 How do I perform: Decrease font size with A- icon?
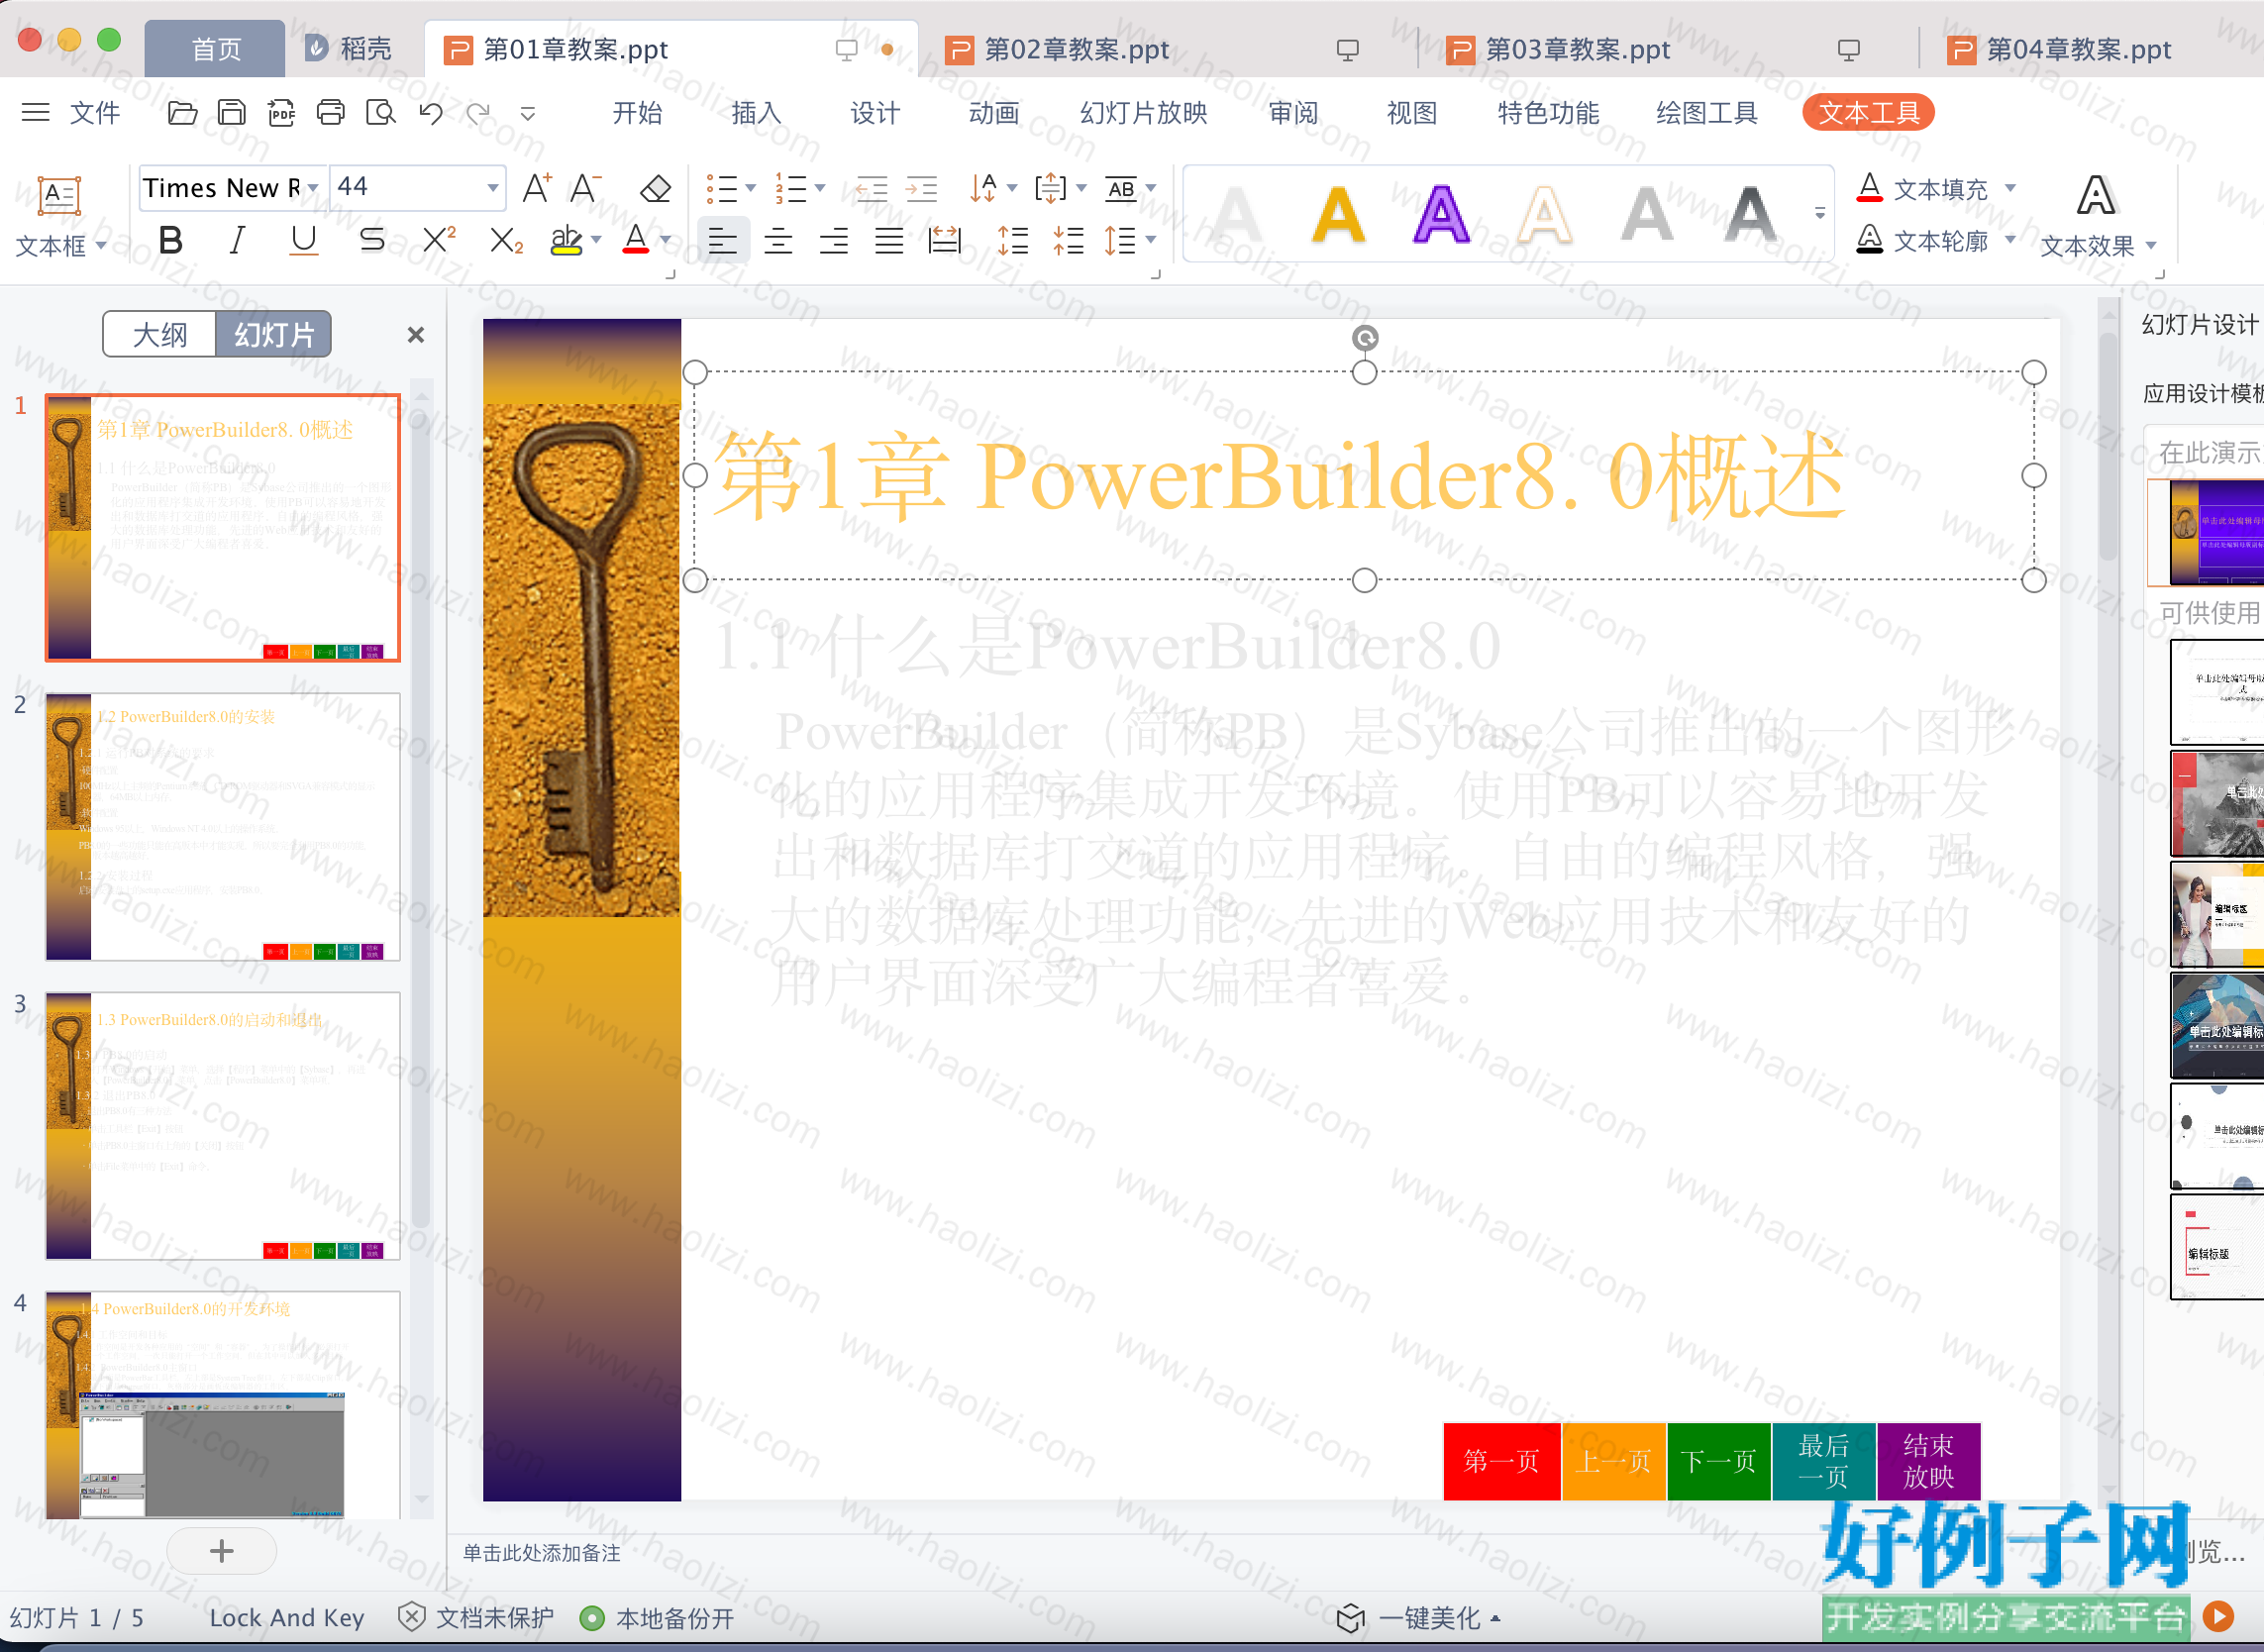click(585, 188)
